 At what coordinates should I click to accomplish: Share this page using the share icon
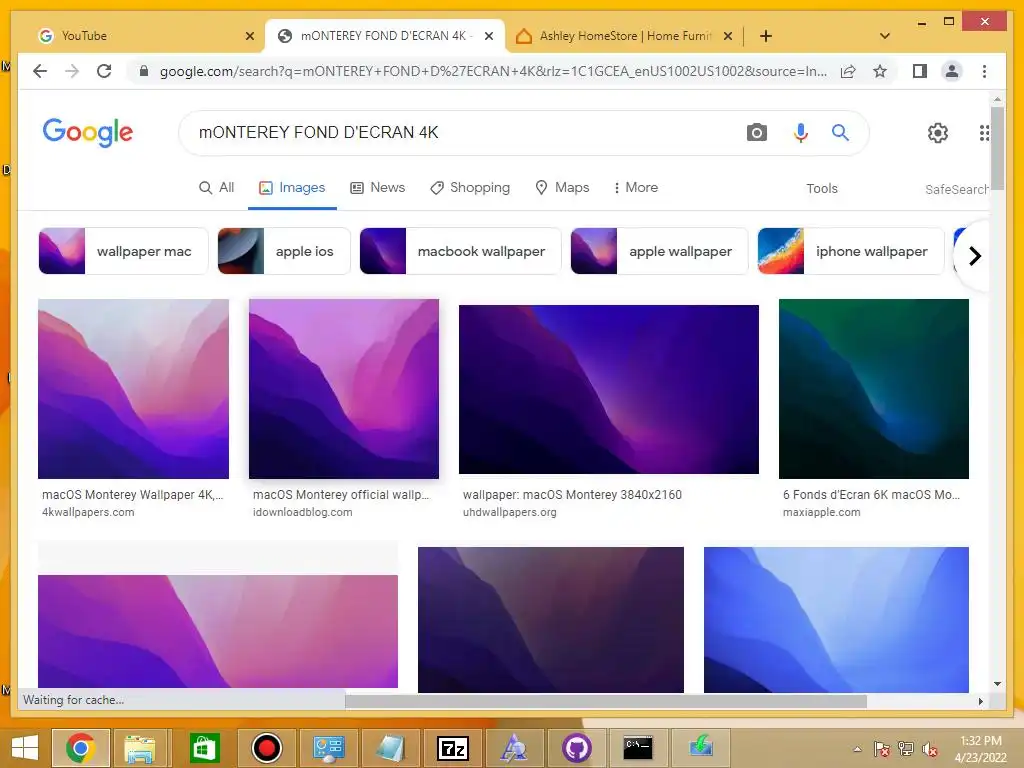coord(848,71)
